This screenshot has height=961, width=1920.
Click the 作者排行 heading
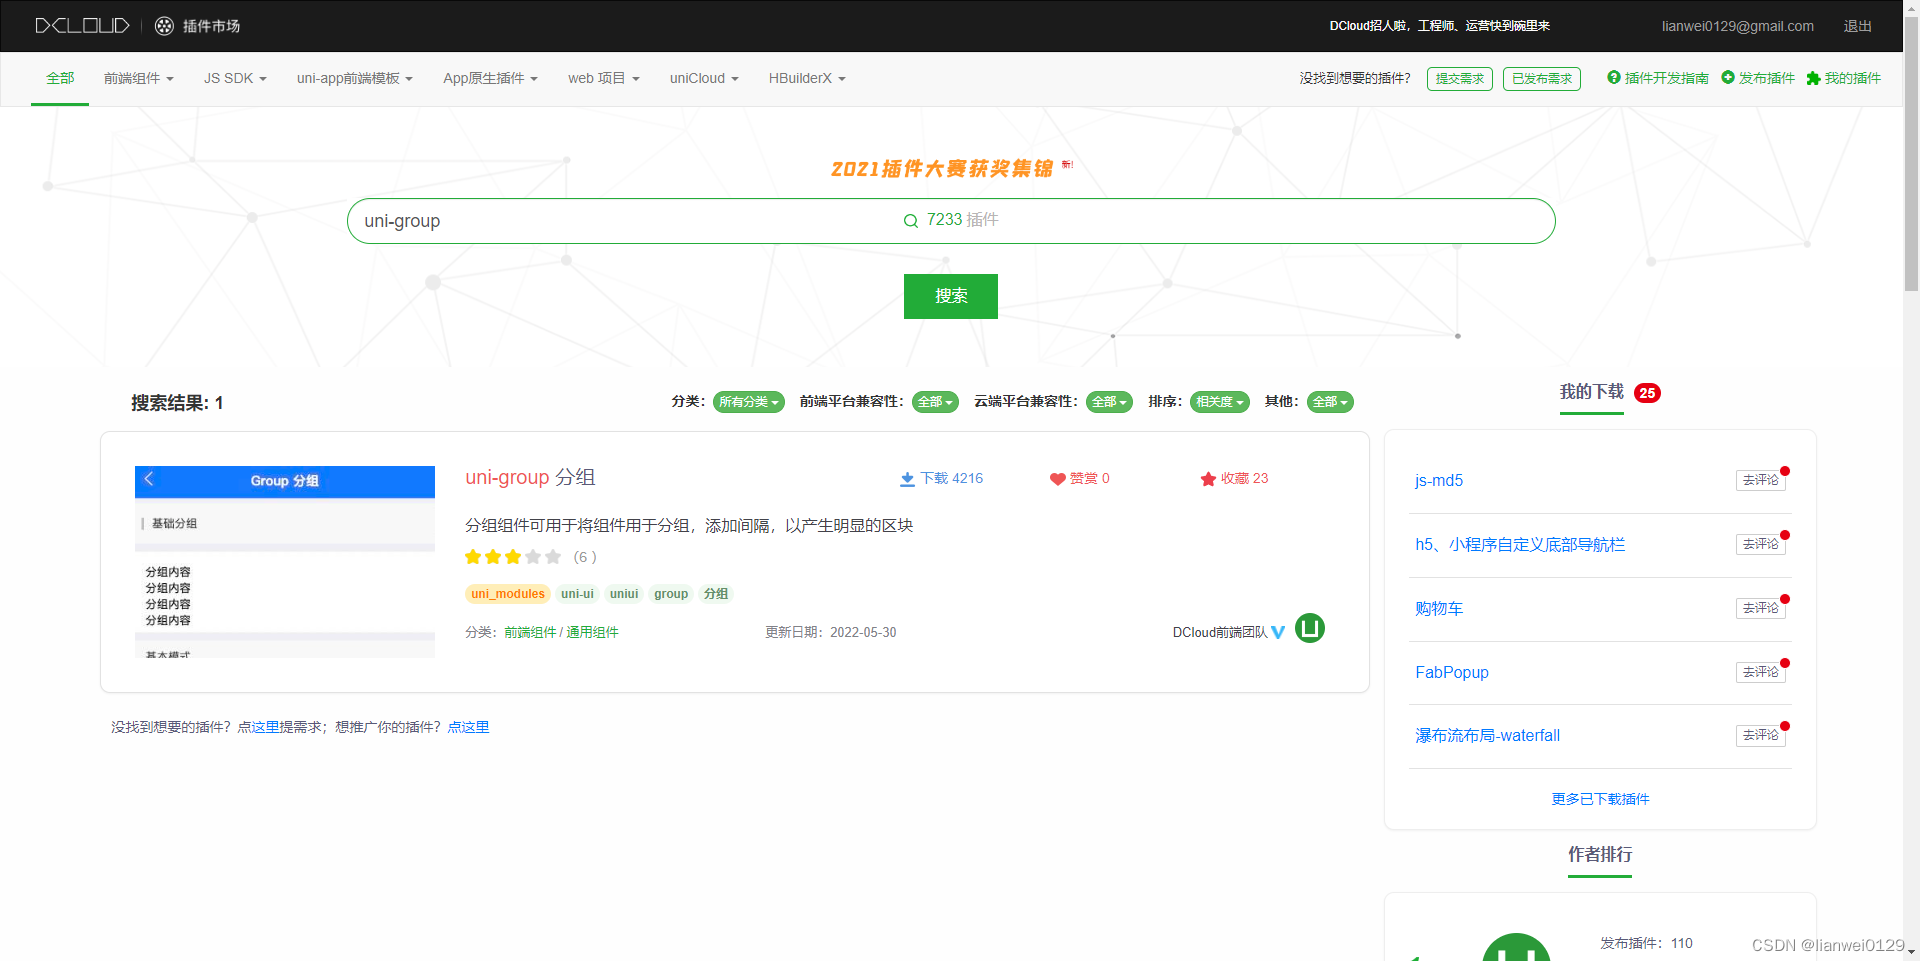point(1600,854)
